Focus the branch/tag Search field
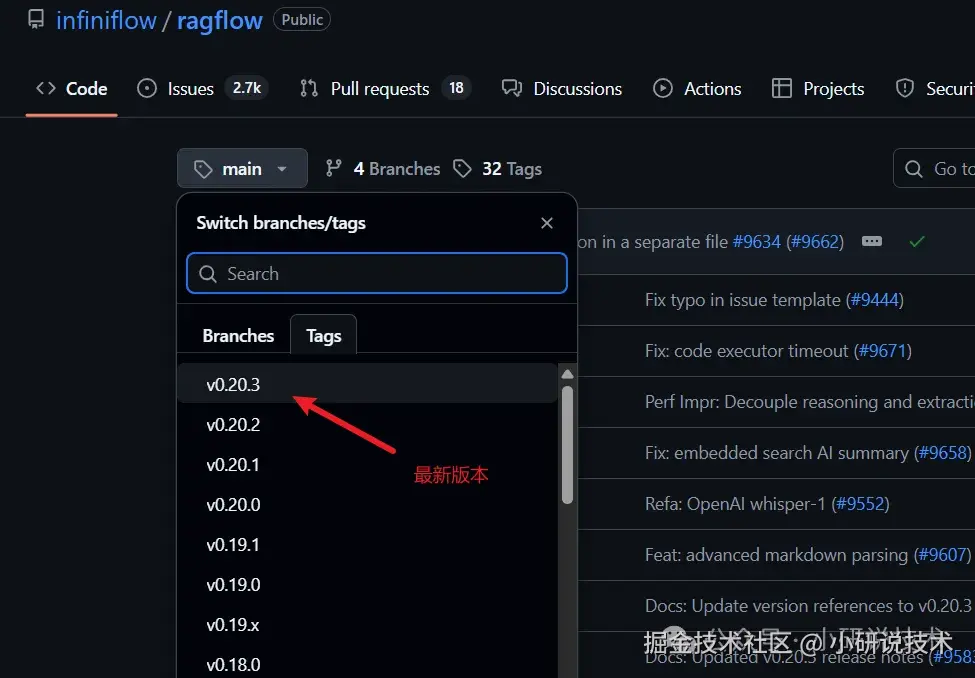The image size is (975, 678). point(377,273)
